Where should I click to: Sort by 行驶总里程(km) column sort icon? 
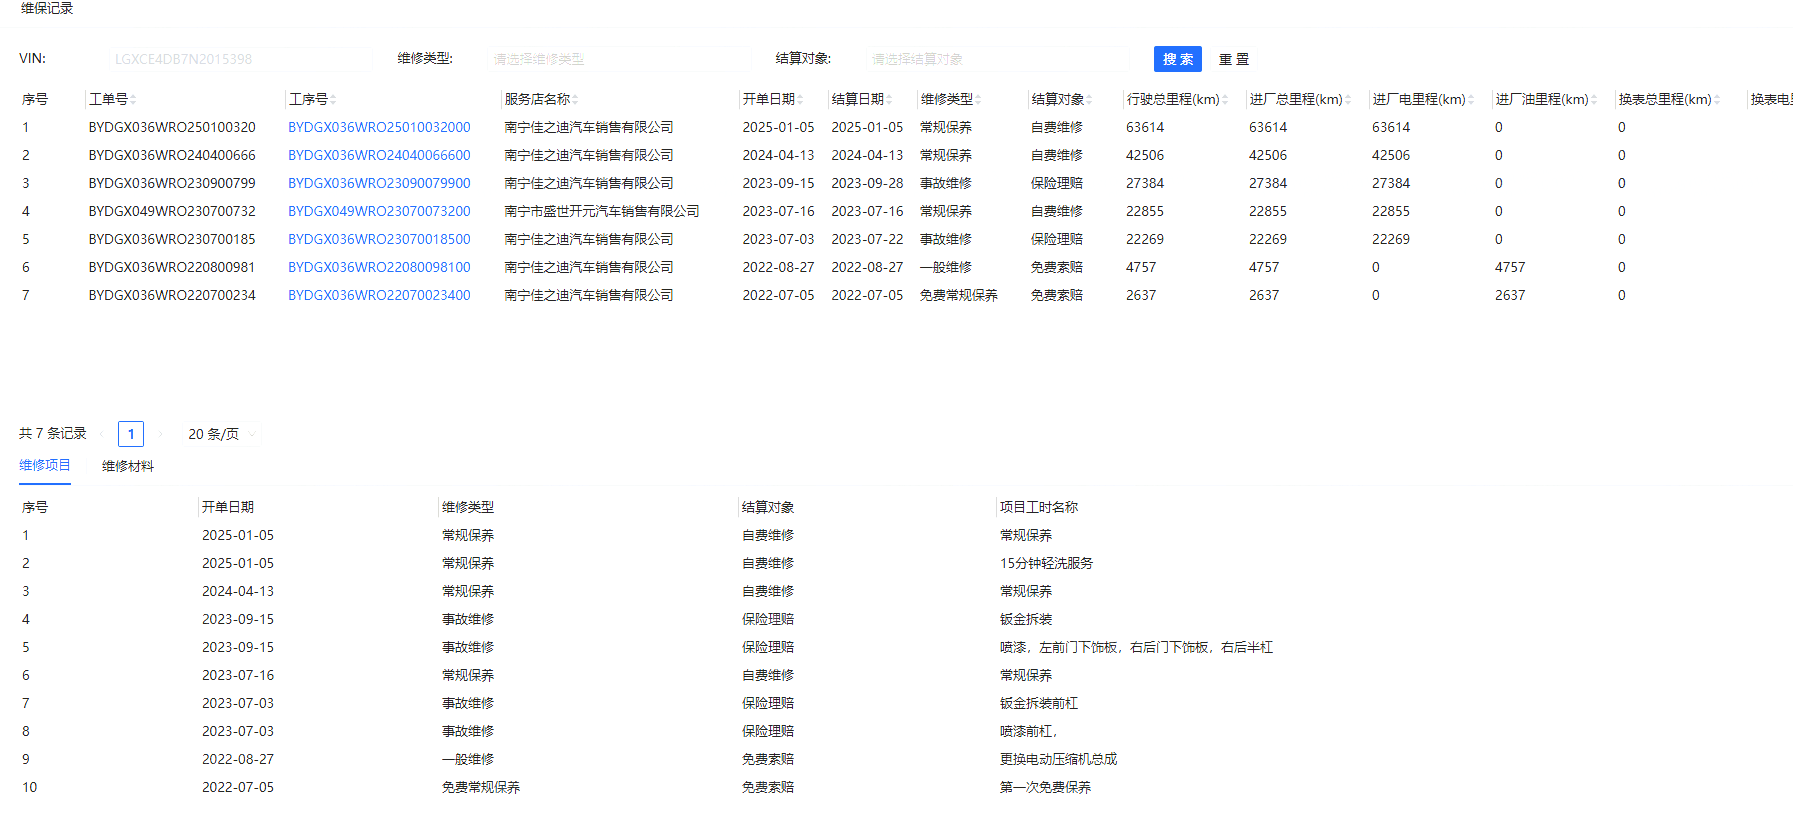point(1225,100)
